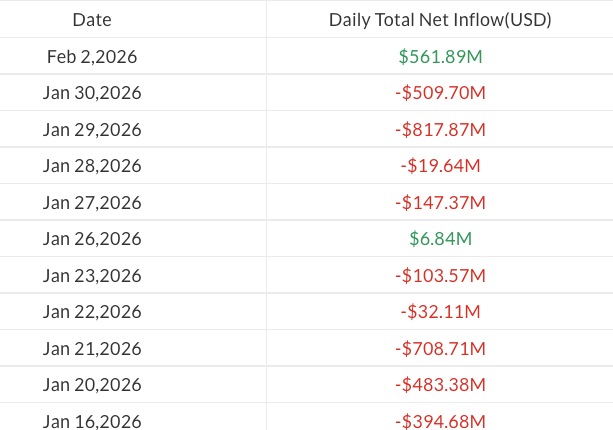Click the -$509.70M outflow value

pyautogui.click(x=440, y=93)
